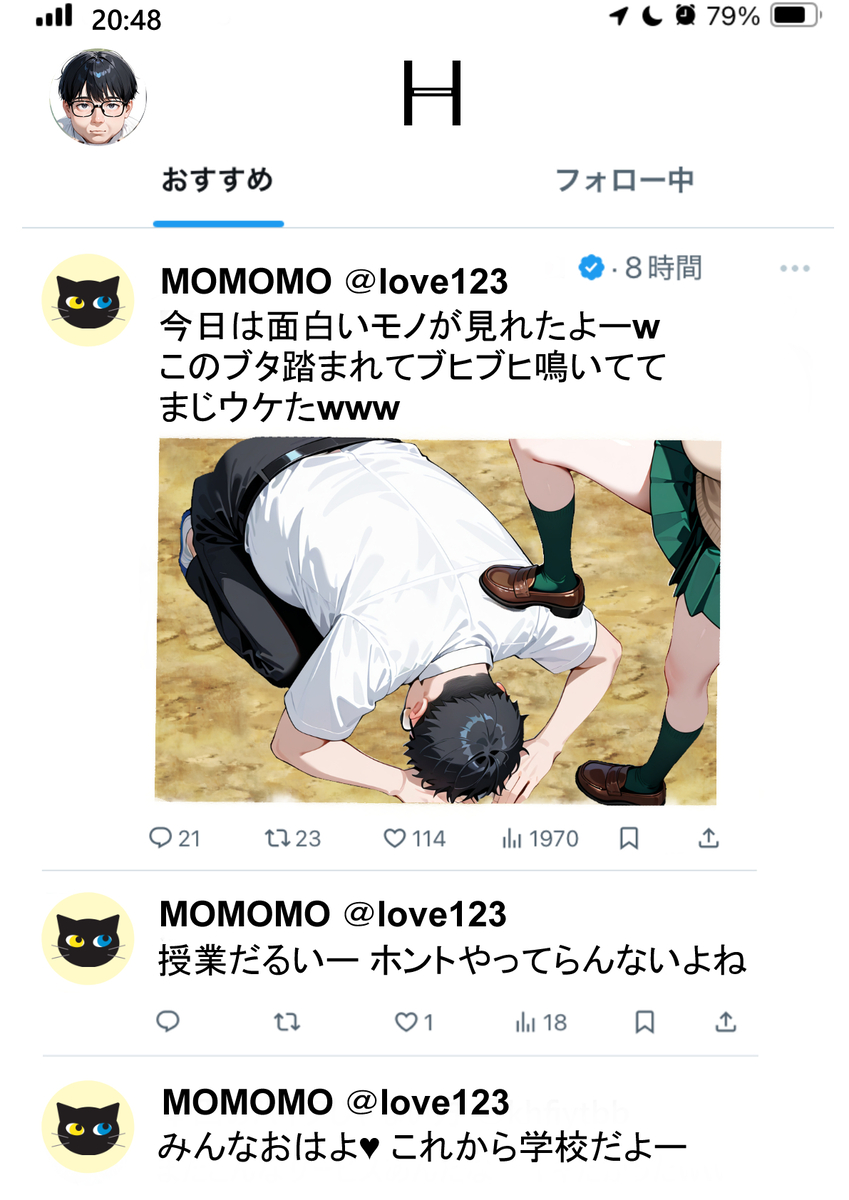
Task: Open MOMOMO @love123 name on first post
Action: (334, 282)
